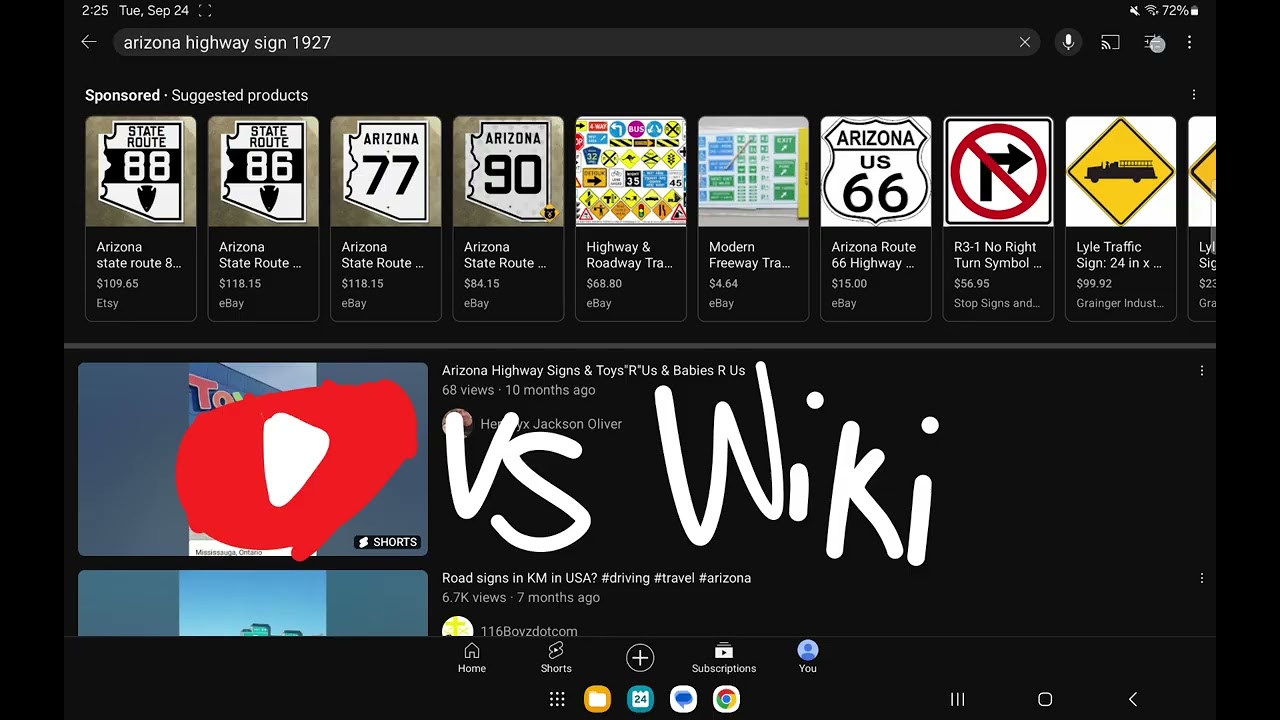
Task: Open the app drawer grid icon
Action: (557, 699)
